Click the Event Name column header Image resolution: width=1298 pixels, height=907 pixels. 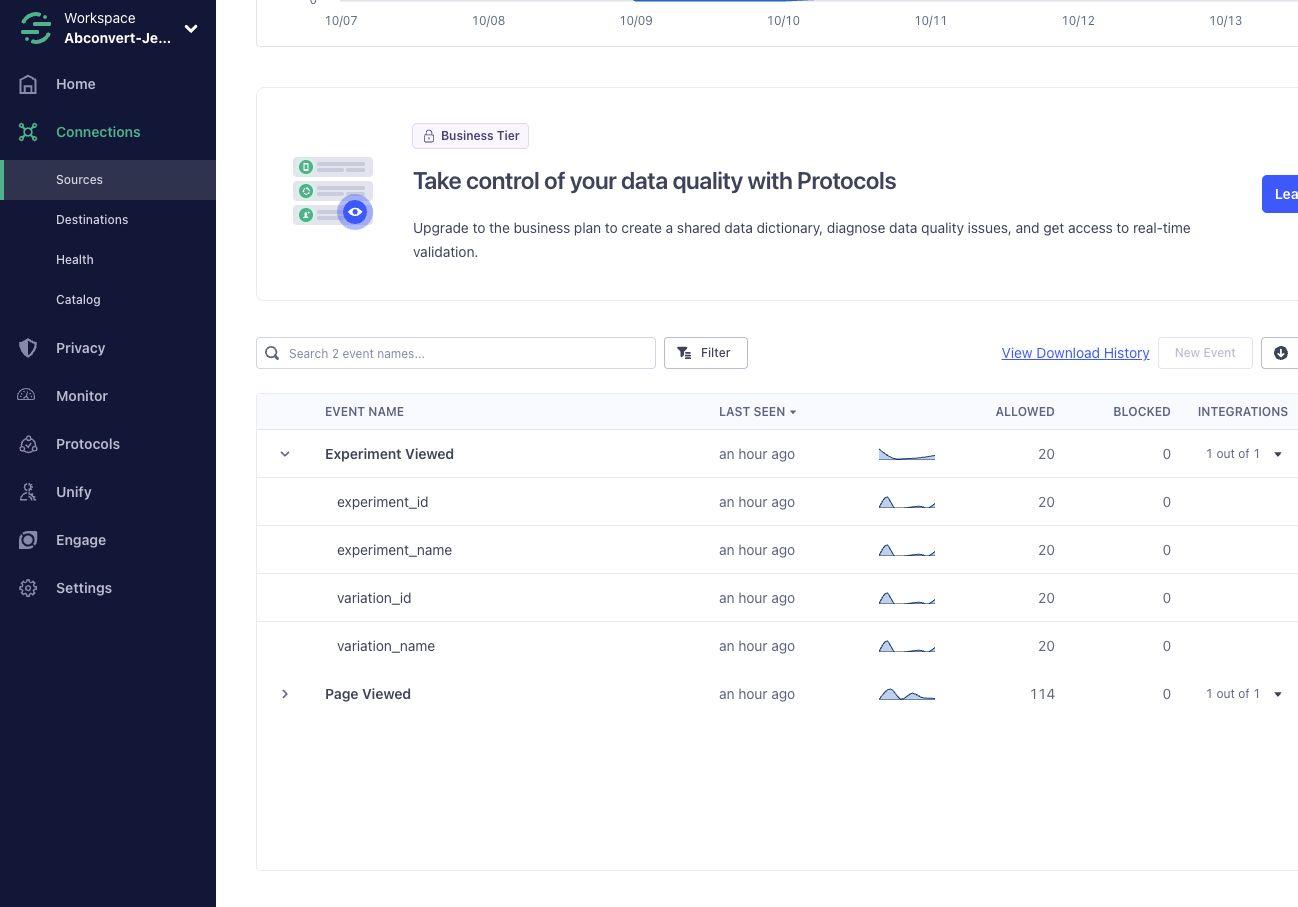point(364,412)
